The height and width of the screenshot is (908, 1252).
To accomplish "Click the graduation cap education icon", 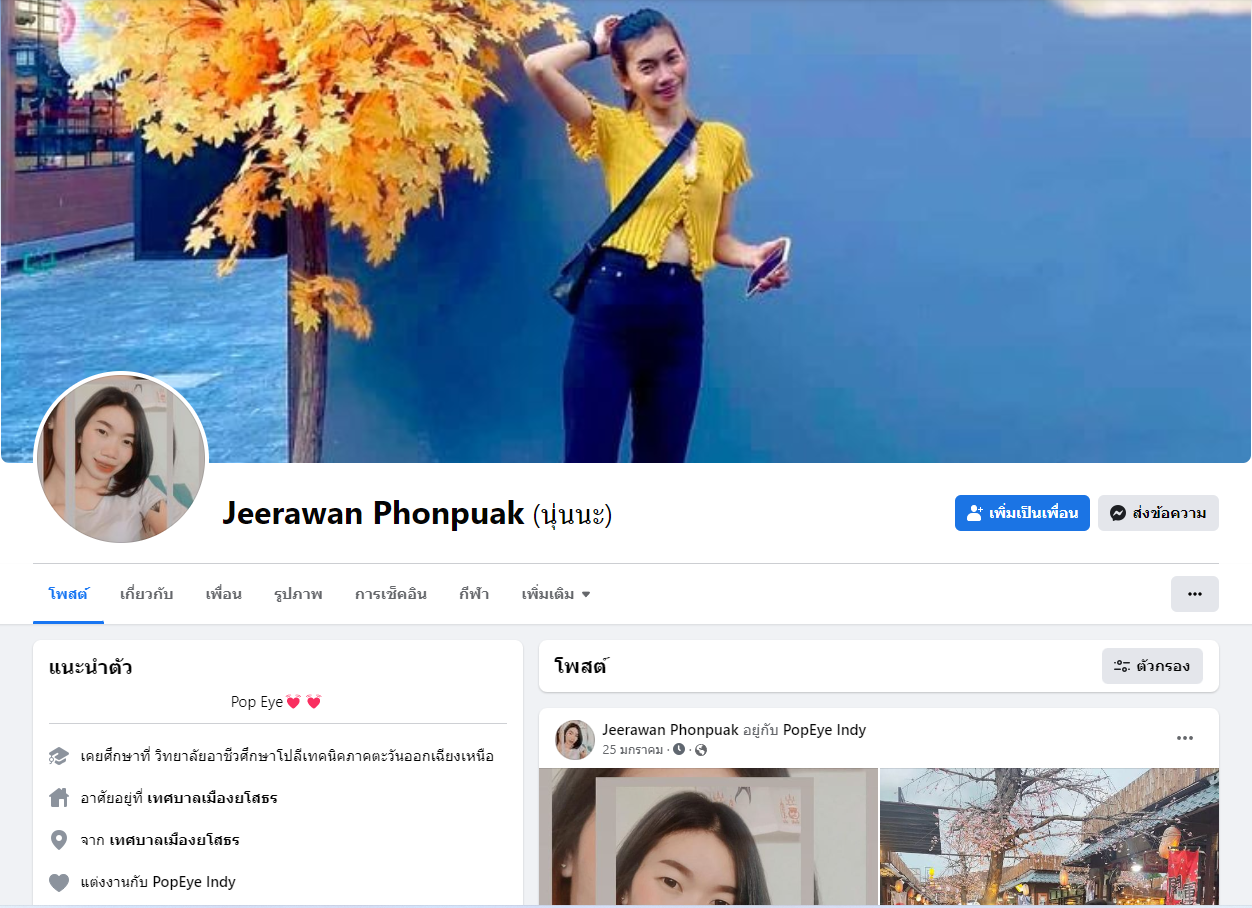I will click(x=59, y=756).
